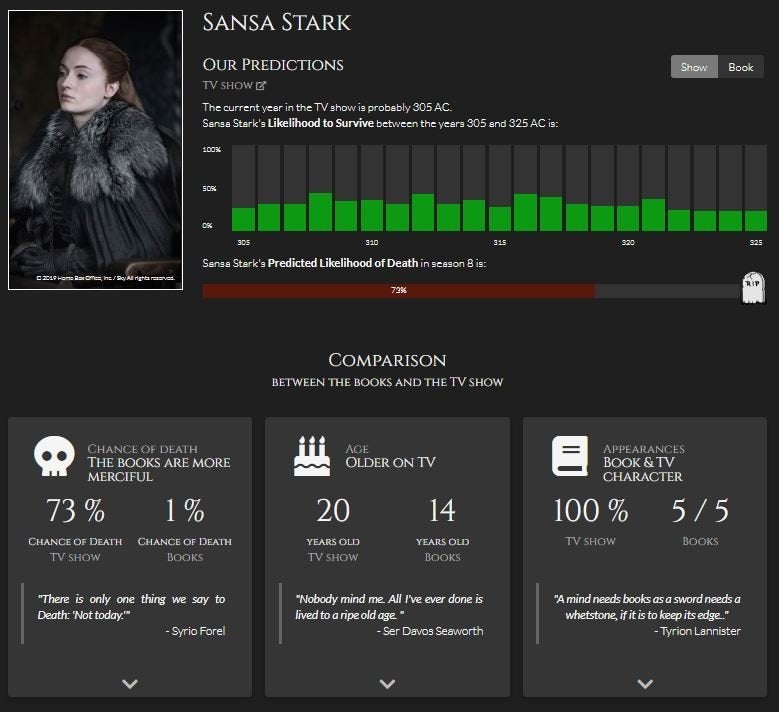
Task: Open the TV Show external link icon
Action: click(x=261, y=85)
